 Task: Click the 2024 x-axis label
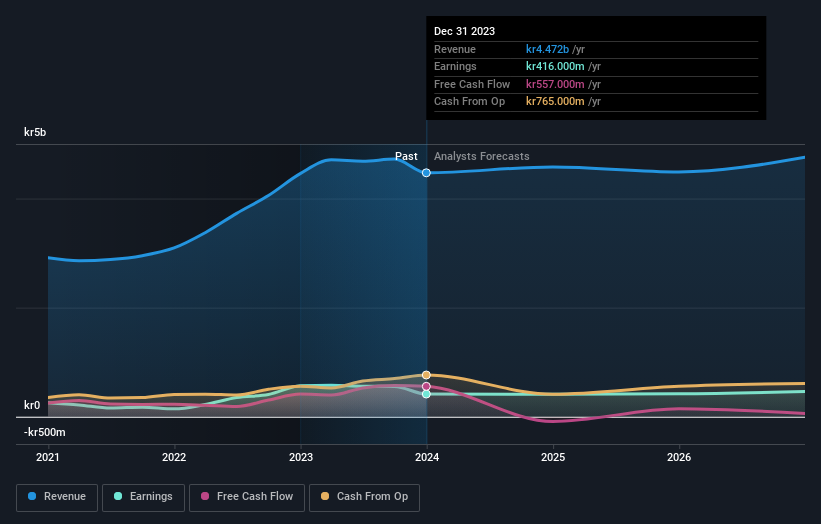tap(427, 457)
